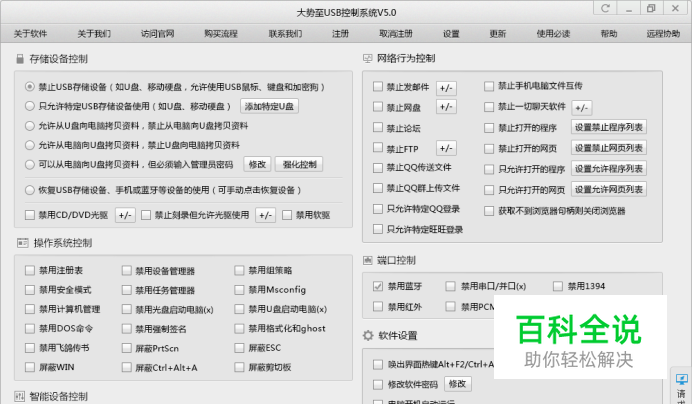Click the 添加特定U盘 button
692x404 pixels.
coord(269,106)
